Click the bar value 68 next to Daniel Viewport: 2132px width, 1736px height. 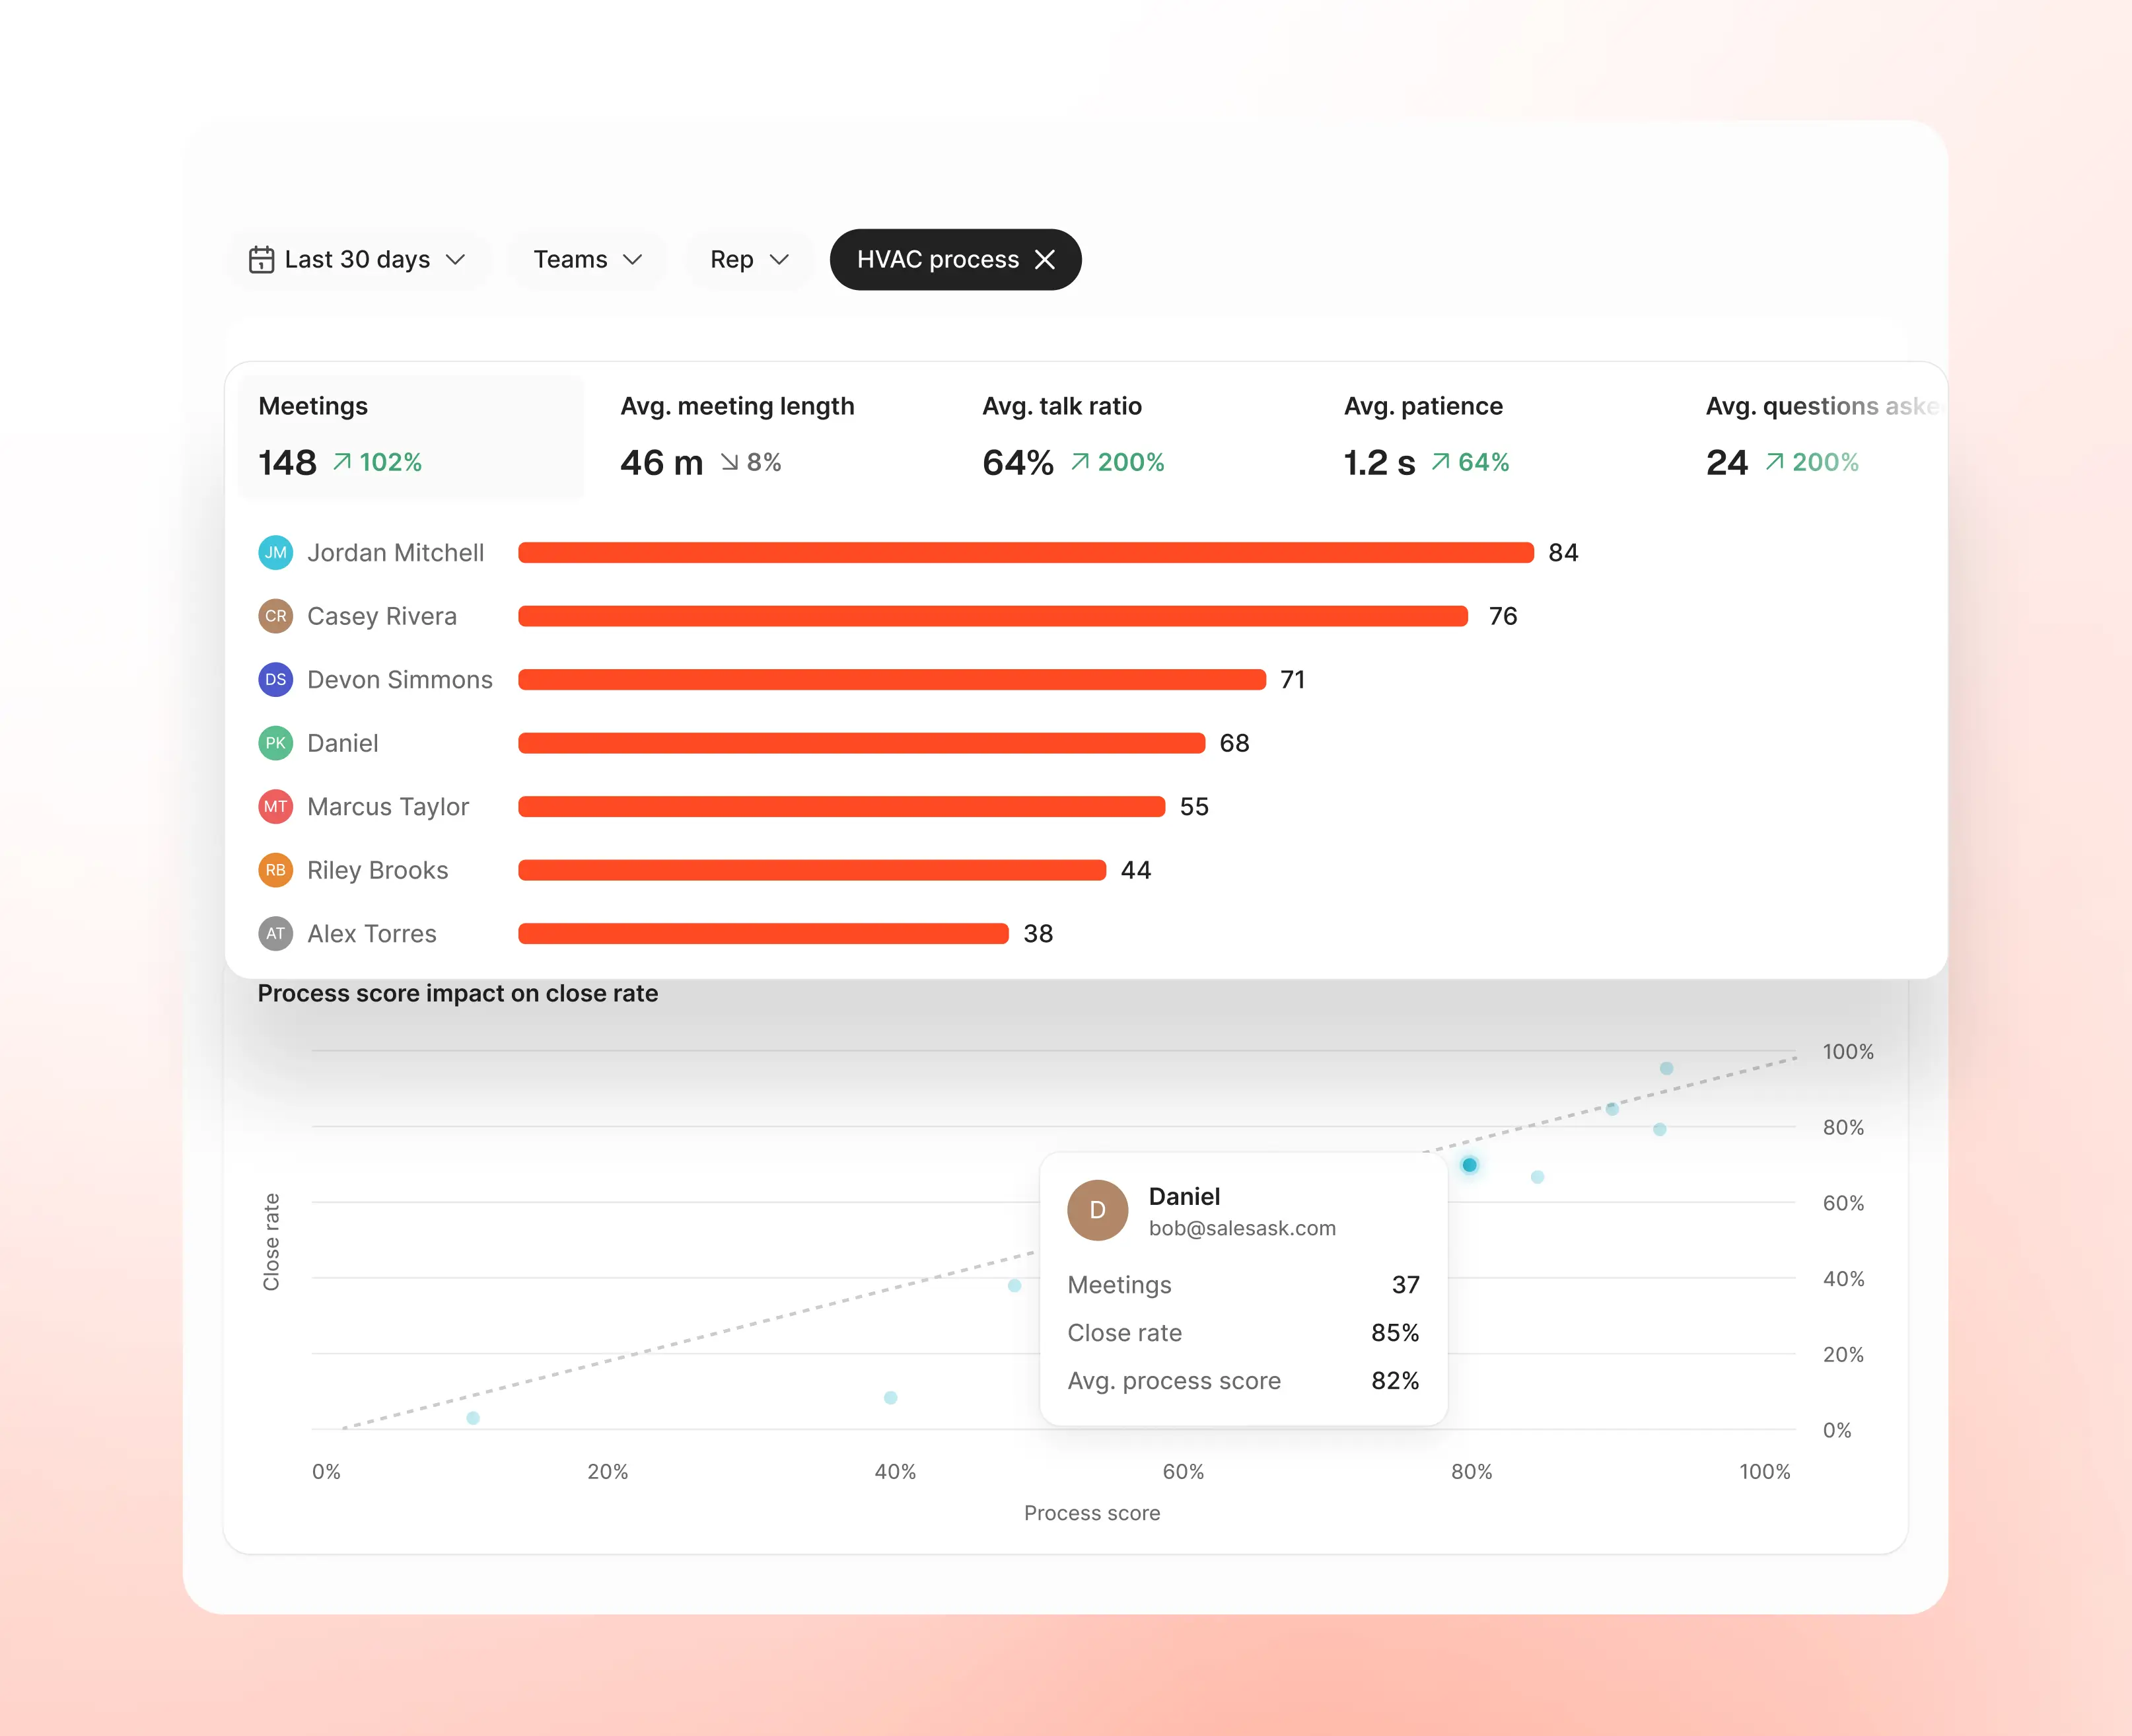coord(1234,743)
